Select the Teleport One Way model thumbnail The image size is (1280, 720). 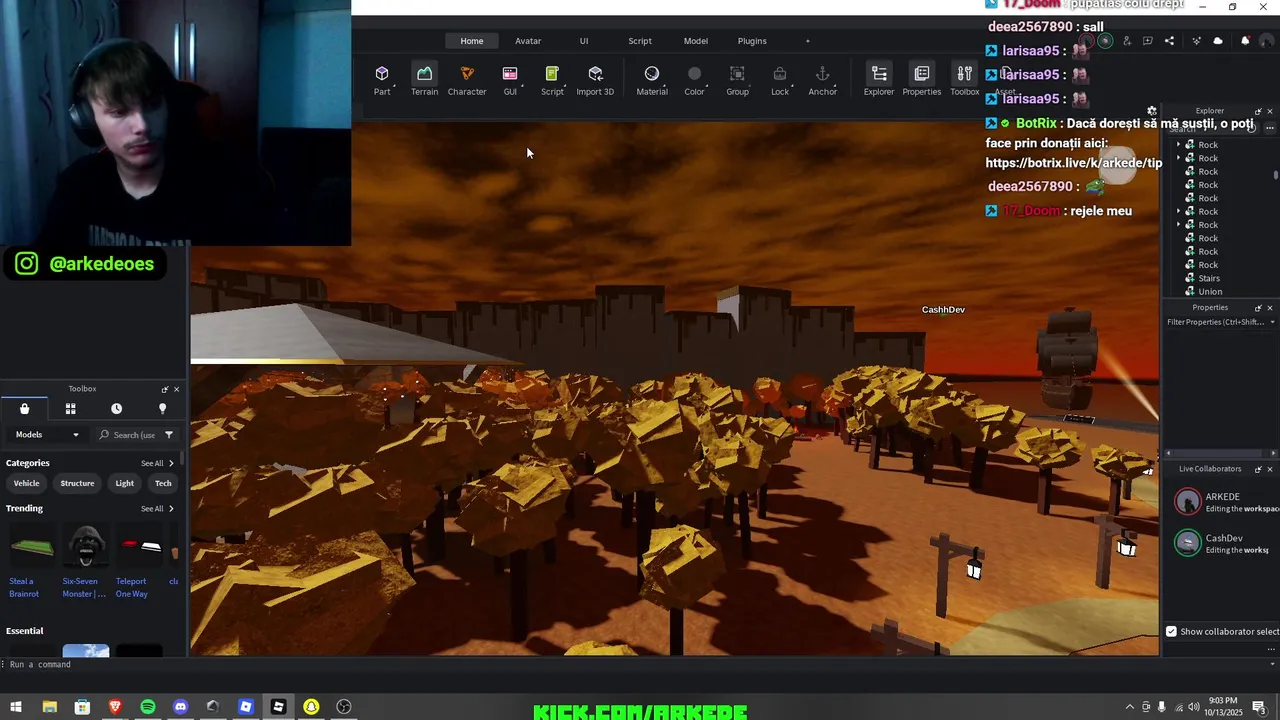coord(140,547)
